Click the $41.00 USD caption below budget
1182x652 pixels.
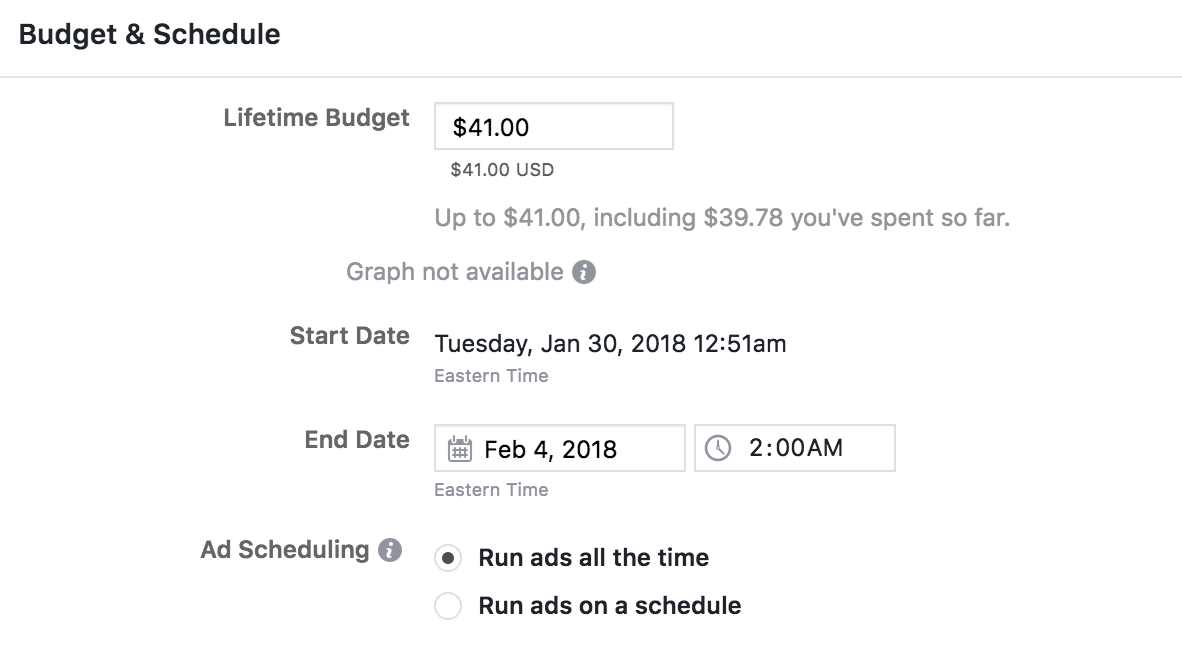[502, 170]
